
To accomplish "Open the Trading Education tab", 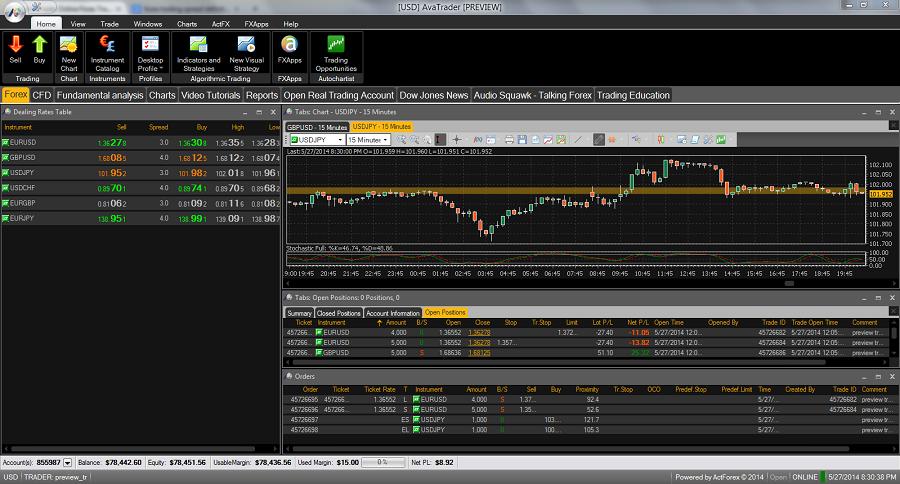I will 633,95.
